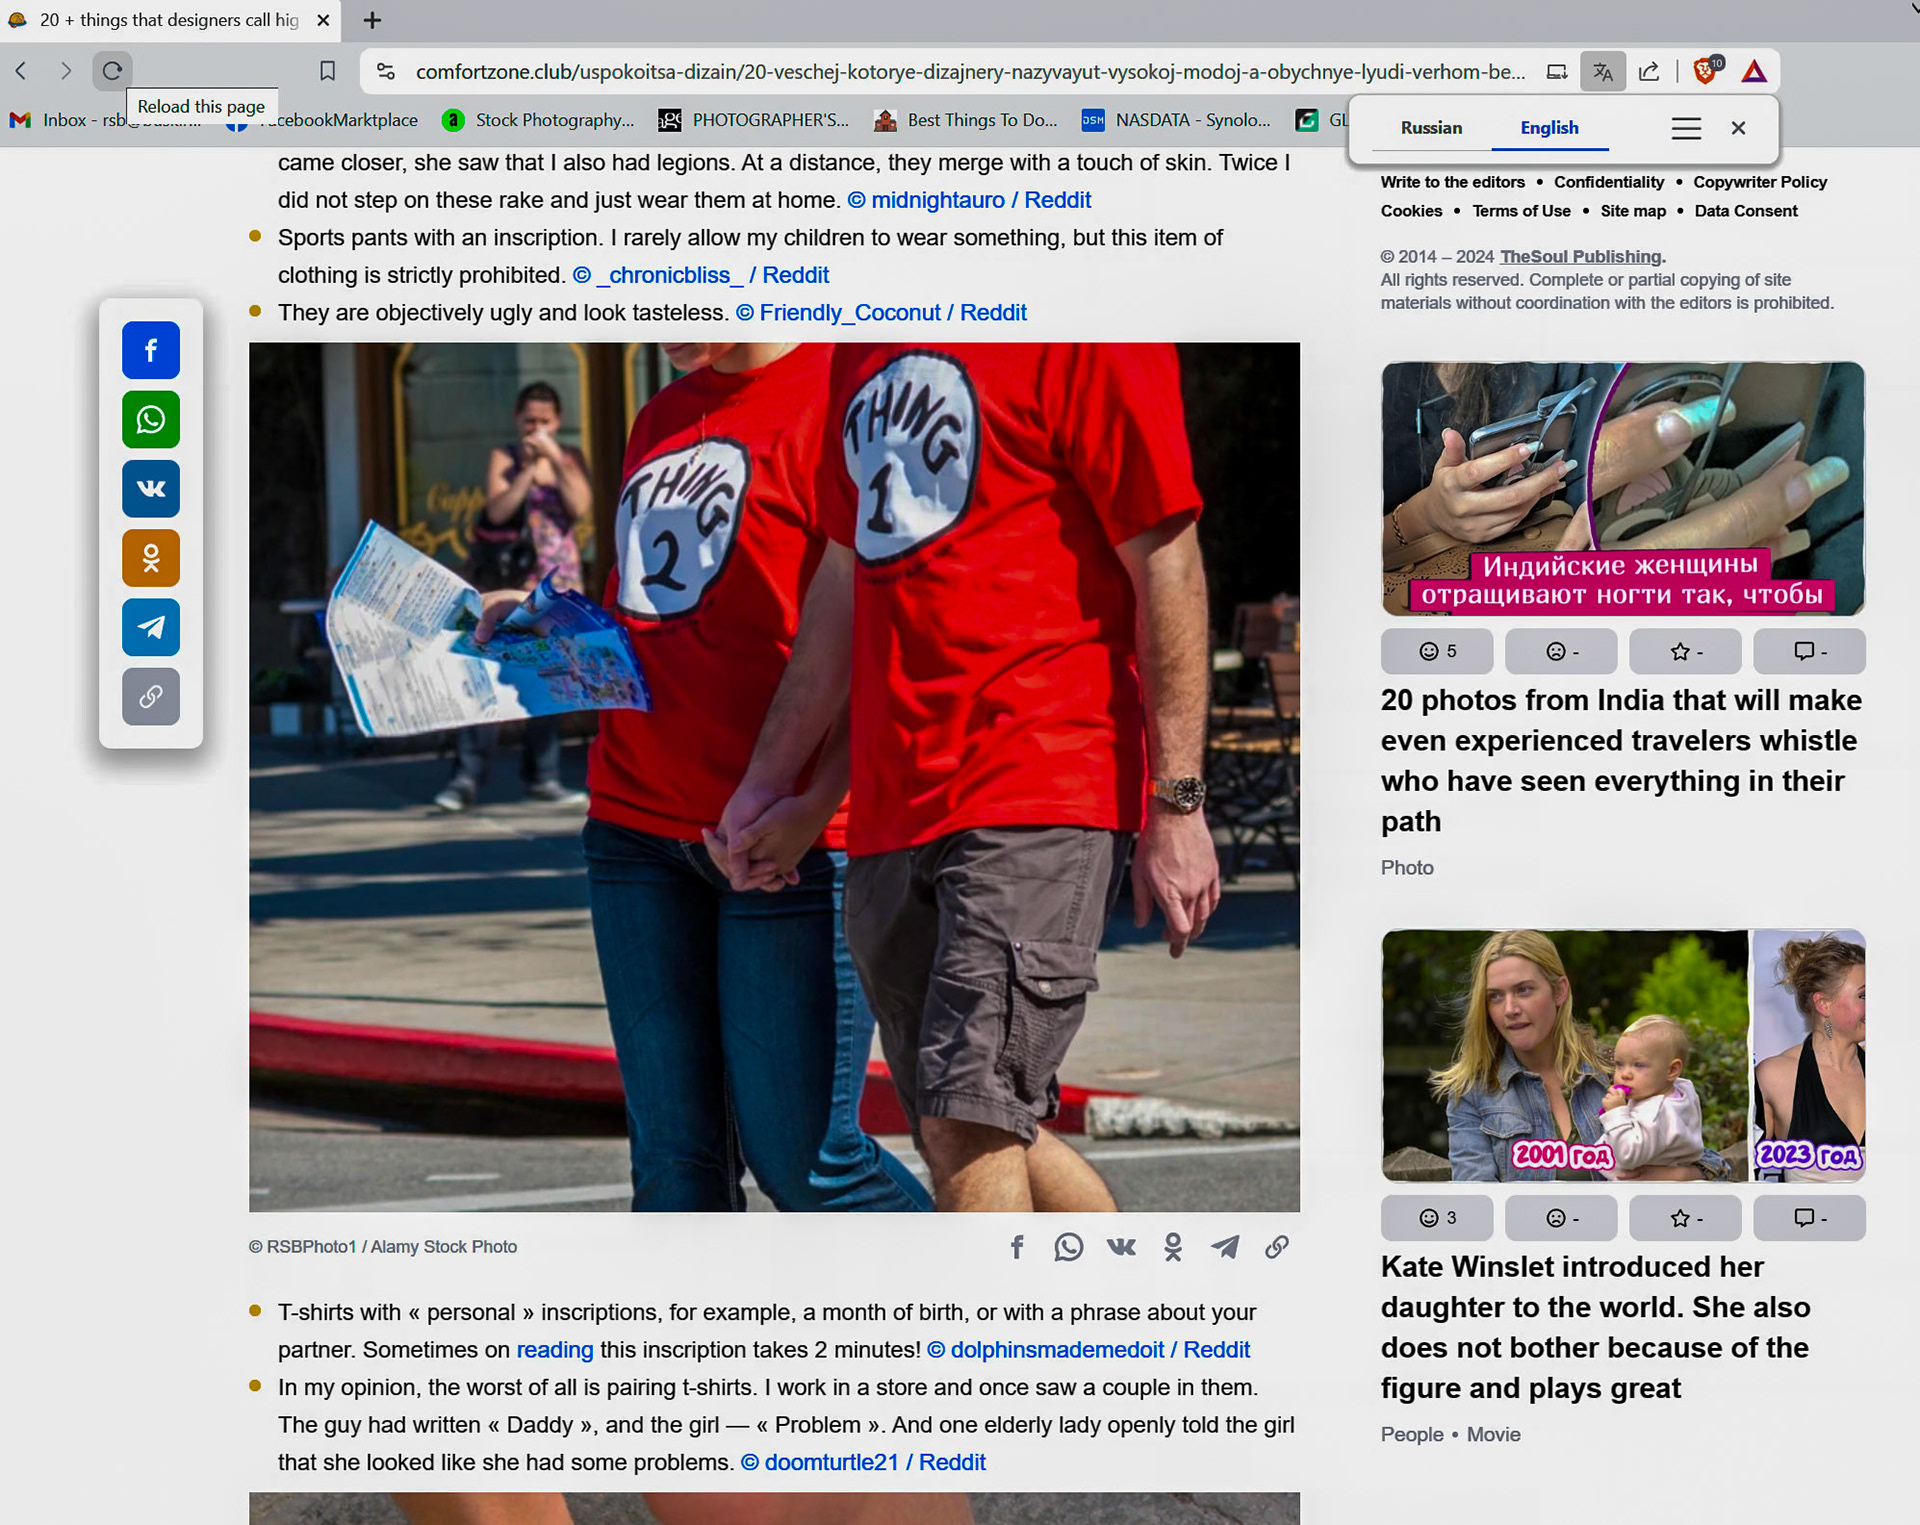1920x1525 pixels.
Task: Copy link using gray sidebar button
Action: [x=151, y=696]
